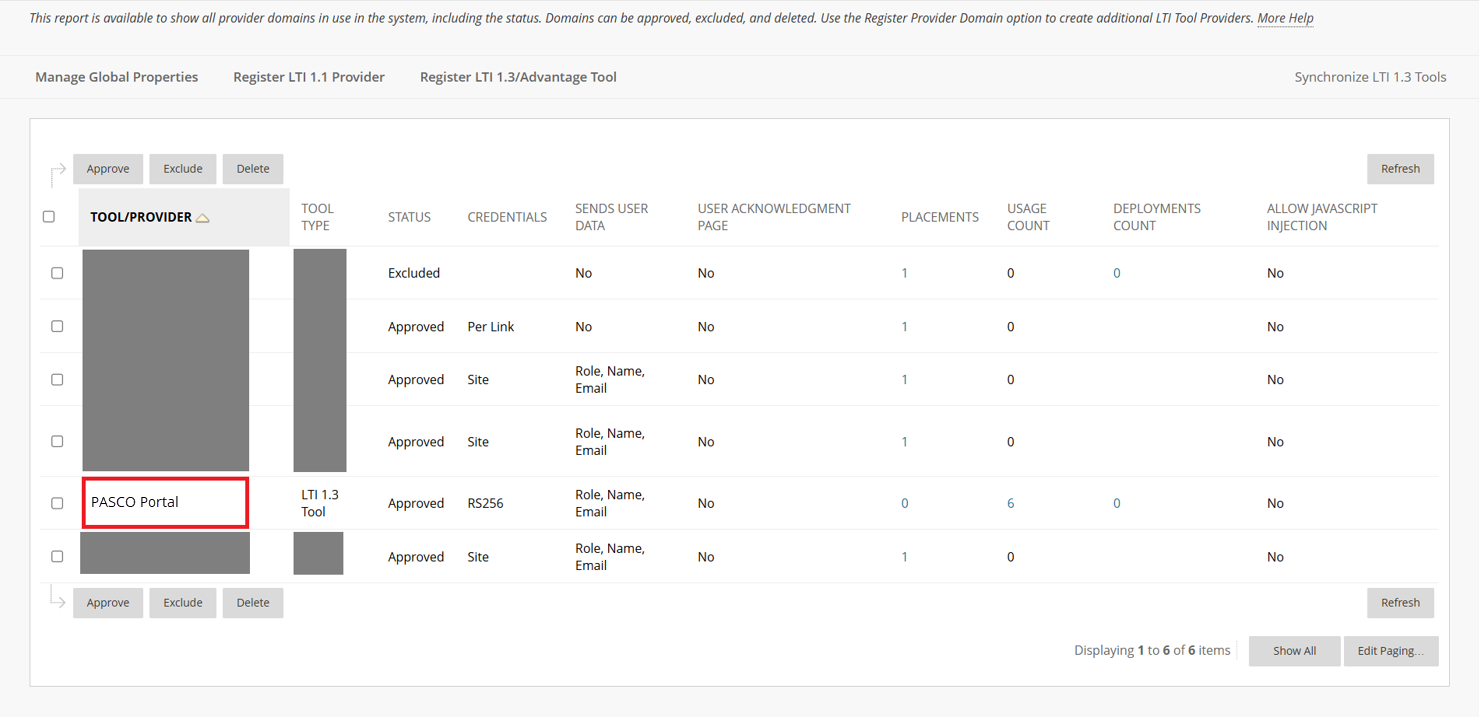Screen dimensions: 1479x717
Task: Click the bottom Refresh button
Action: [1400, 603]
